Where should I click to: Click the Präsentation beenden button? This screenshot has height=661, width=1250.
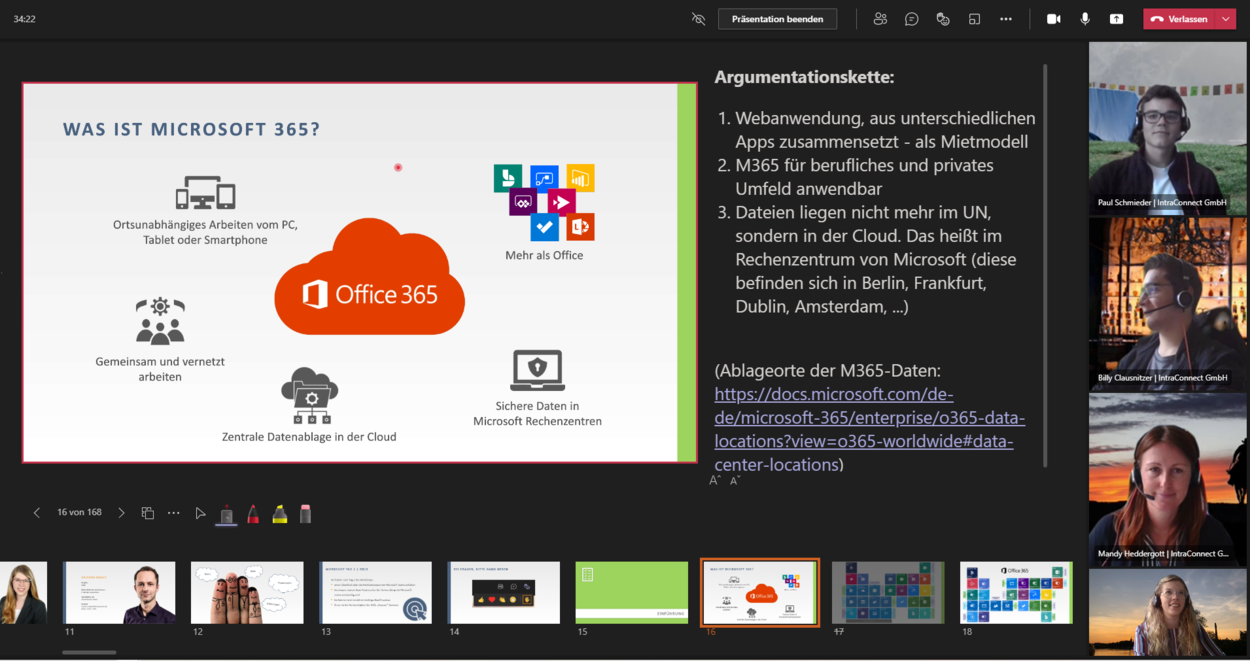click(x=777, y=18)
